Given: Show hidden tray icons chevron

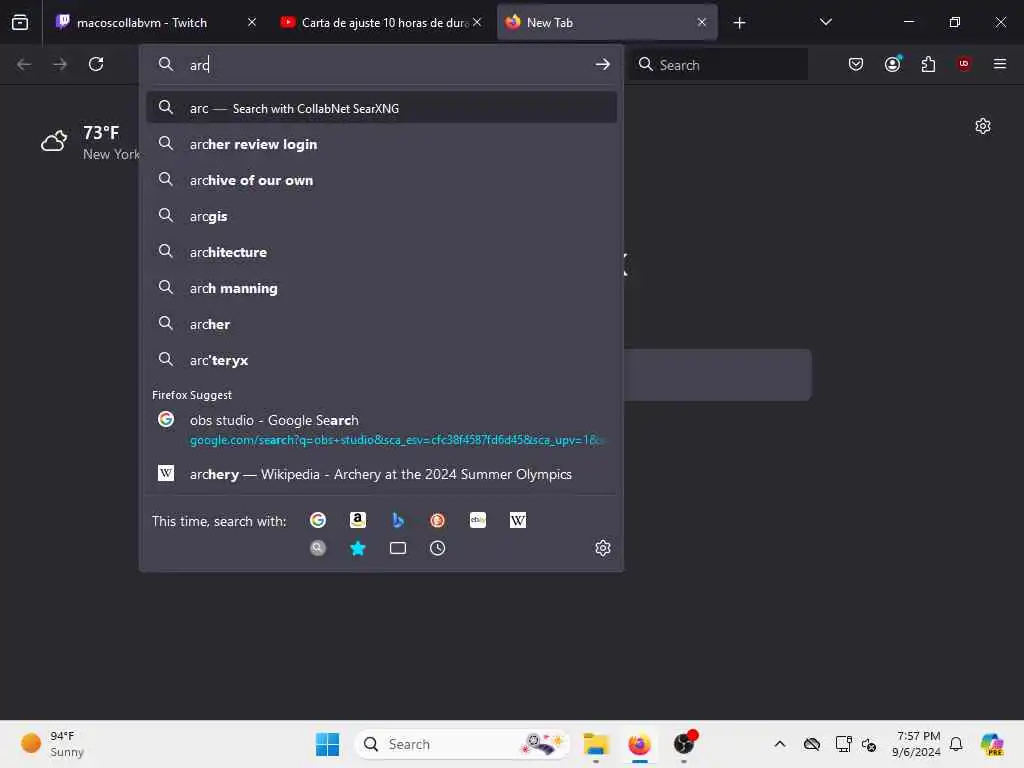Looking at the screenshot, I should click(779, 744).
